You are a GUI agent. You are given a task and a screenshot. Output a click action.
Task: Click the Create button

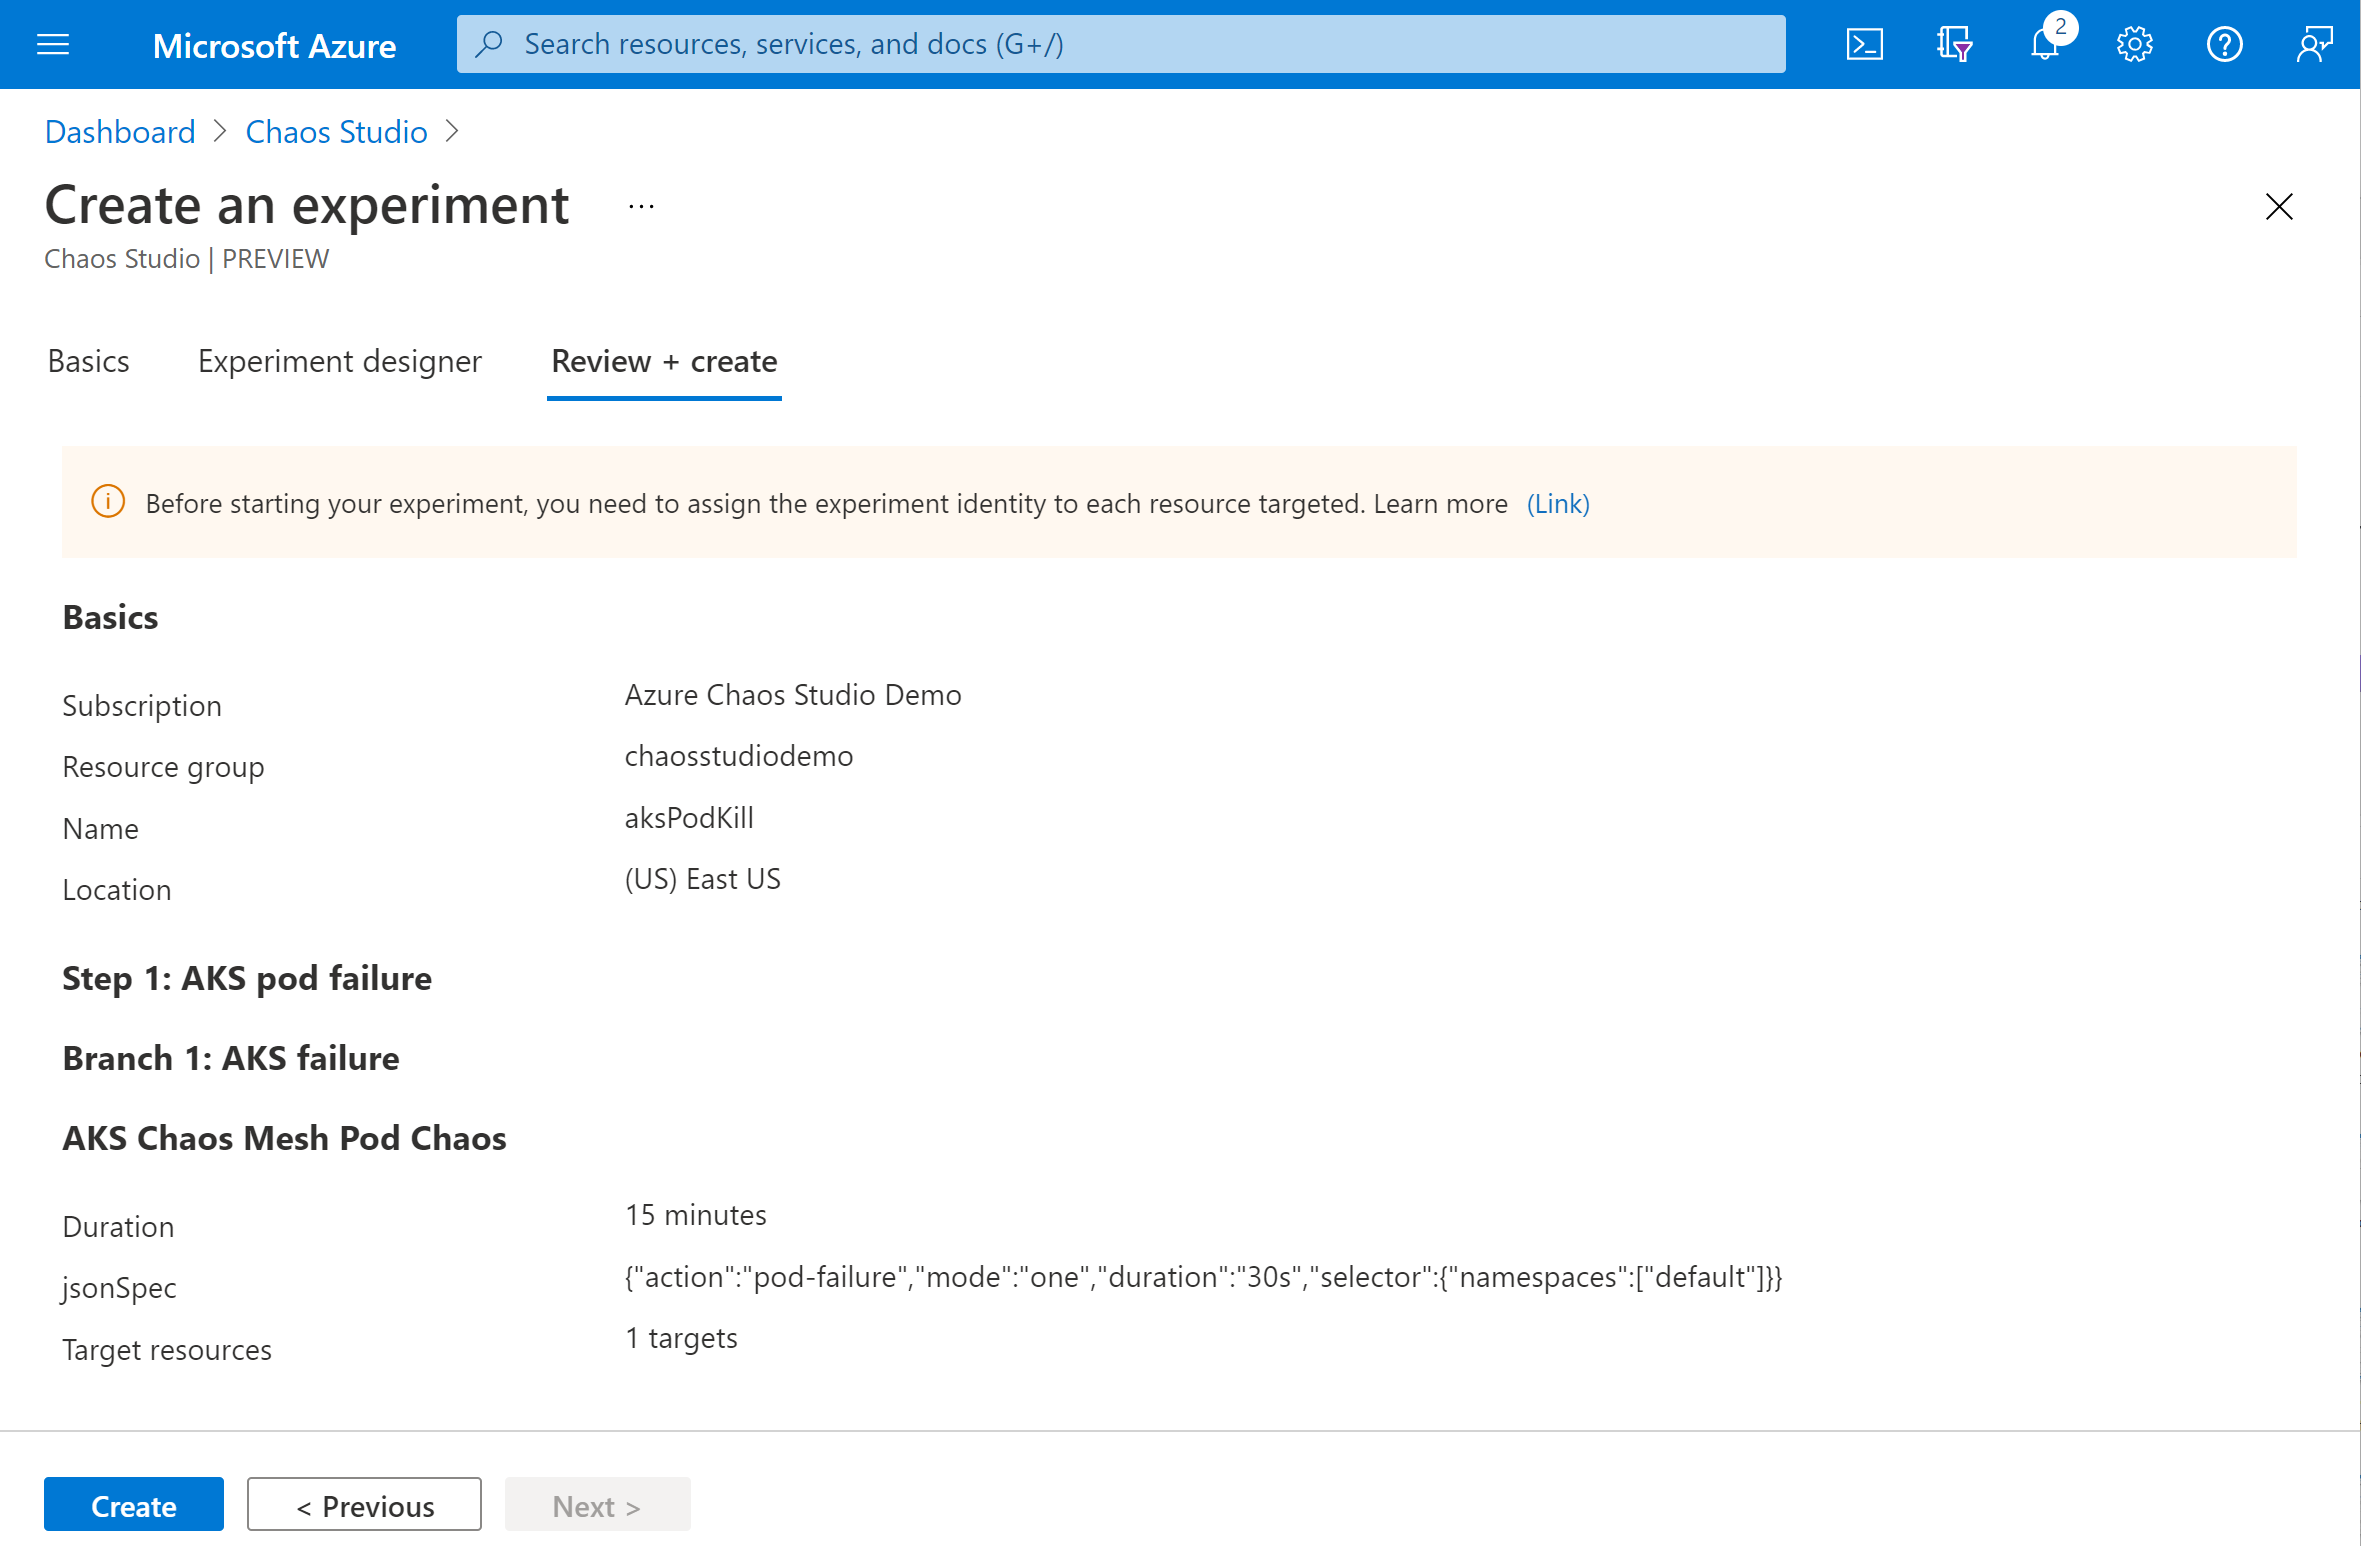133,1503
